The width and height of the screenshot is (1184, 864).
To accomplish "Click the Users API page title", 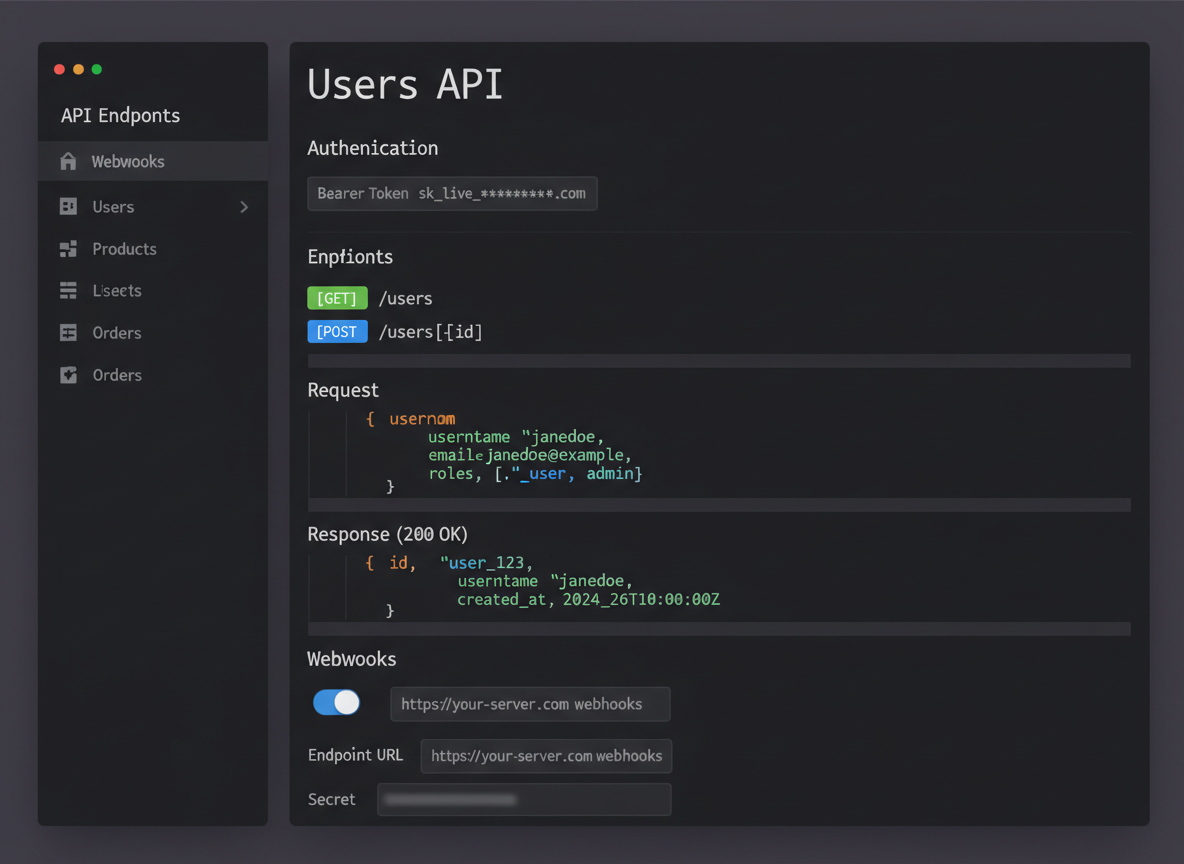I will [405, 84].
